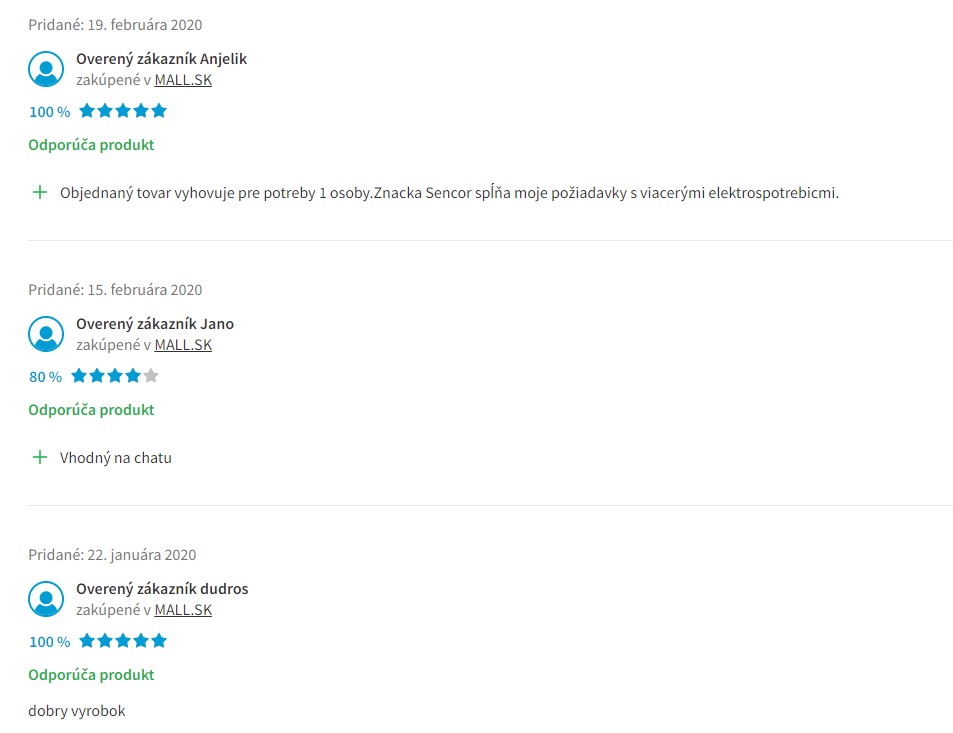This screenshot has height=733, width=953.
Task: Click 'Odporúča produkt' in Jano's review
Action: tap(91, 410)
